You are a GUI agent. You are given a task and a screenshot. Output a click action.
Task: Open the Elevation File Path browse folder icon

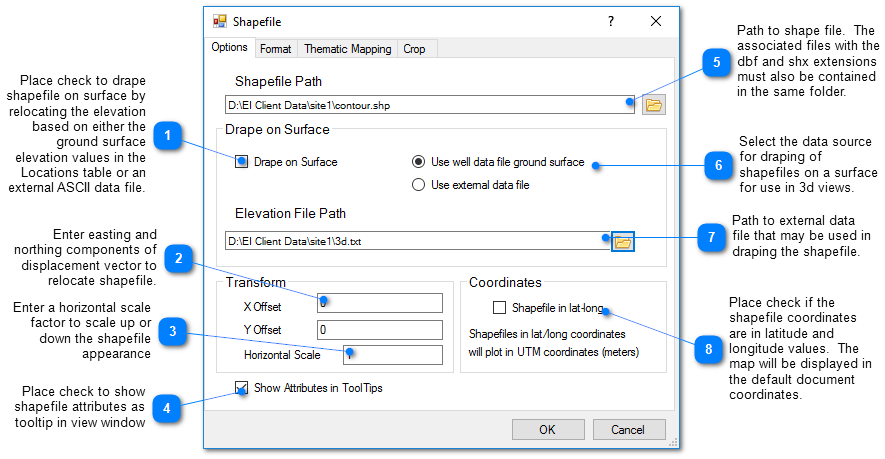coord(623,241)
